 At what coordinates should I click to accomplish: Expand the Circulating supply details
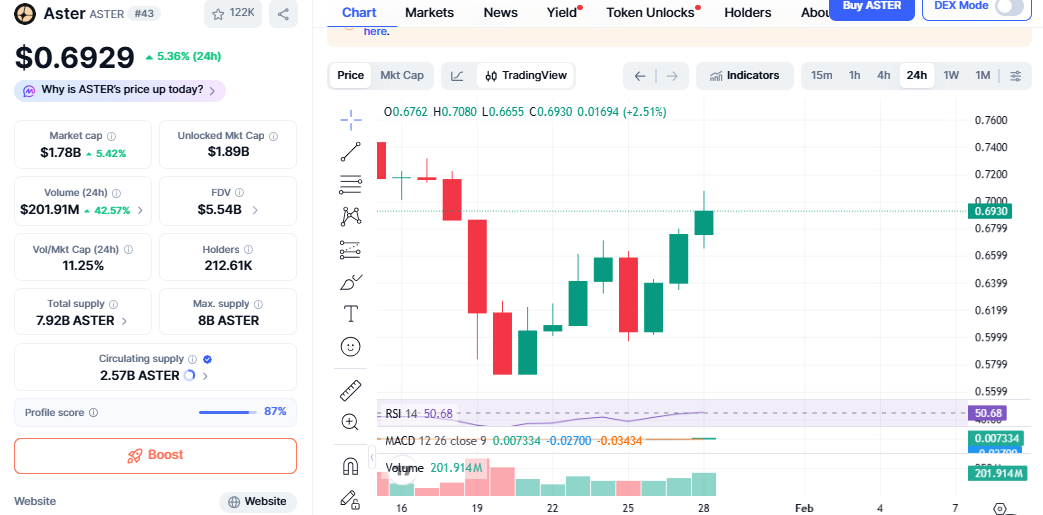(x=205, y=376)
